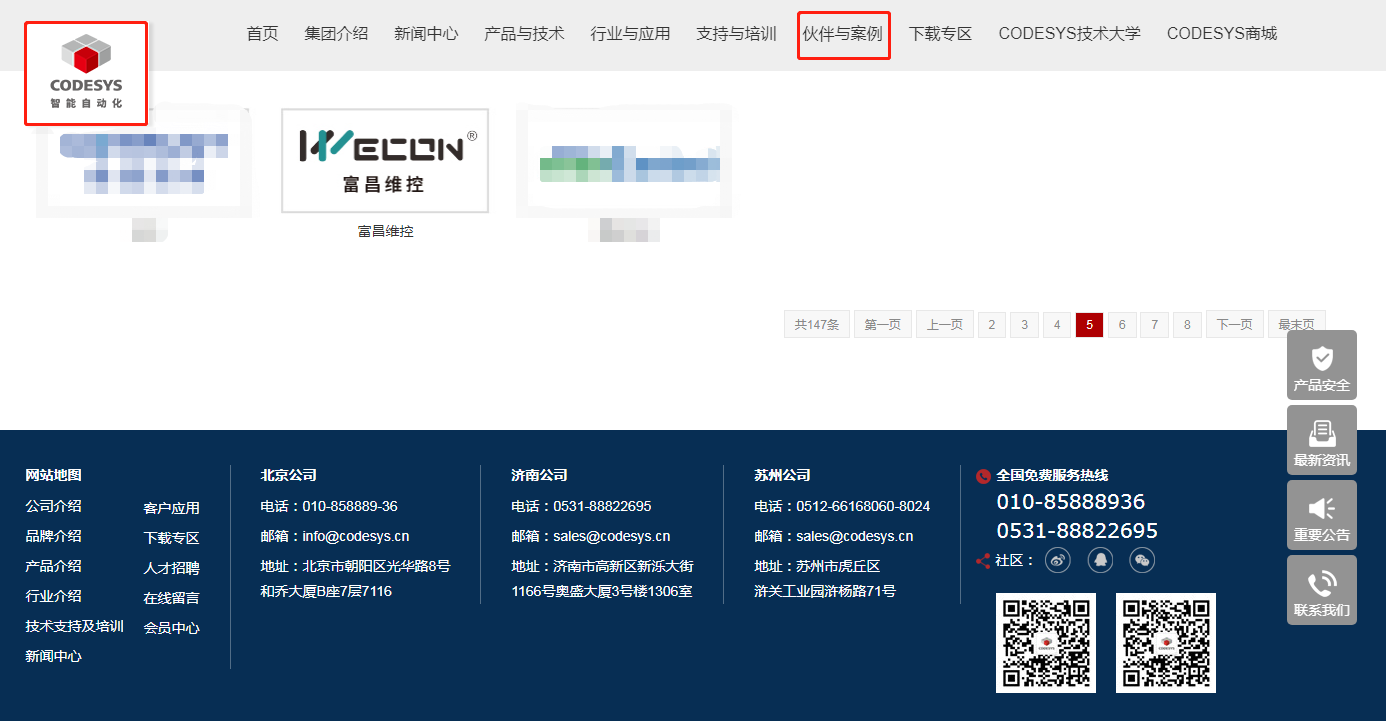Go to page 8
Screen dimensions: 1386x721
1187,324
